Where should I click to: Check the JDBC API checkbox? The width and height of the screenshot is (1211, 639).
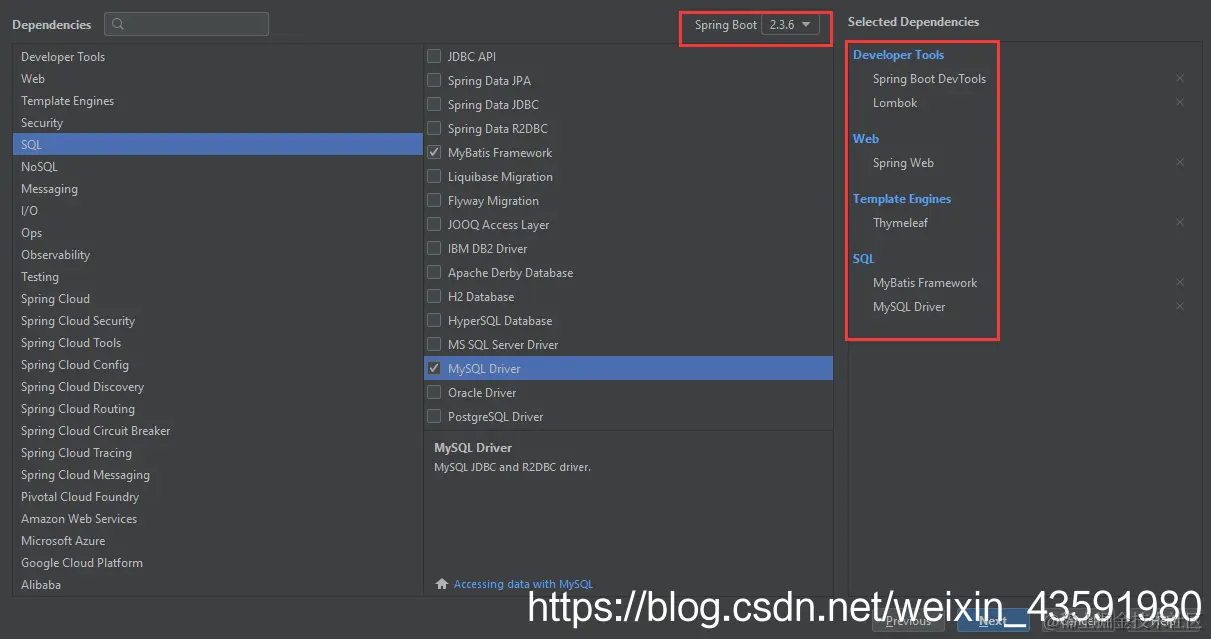coord(434,56)
